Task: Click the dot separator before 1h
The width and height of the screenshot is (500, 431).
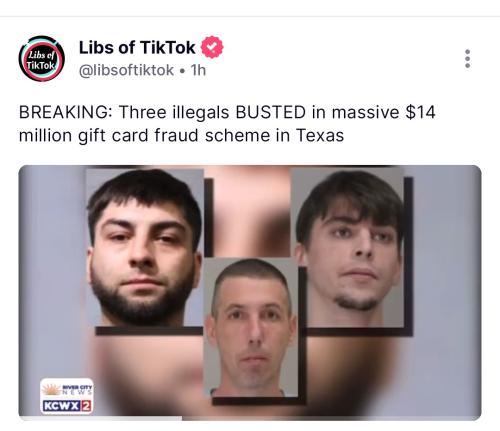Action: click(x=182, y=71)
